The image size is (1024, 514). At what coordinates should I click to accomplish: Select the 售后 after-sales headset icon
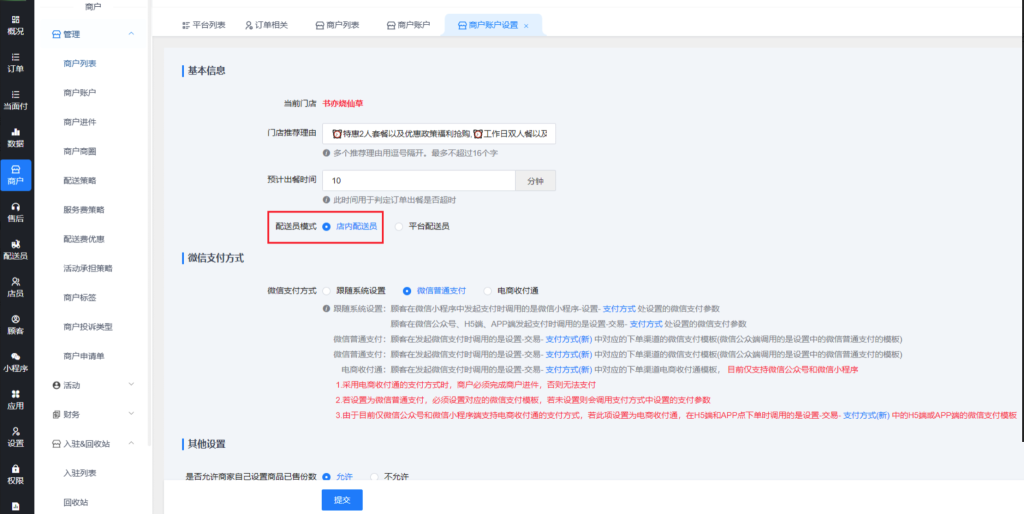[16, 210]
